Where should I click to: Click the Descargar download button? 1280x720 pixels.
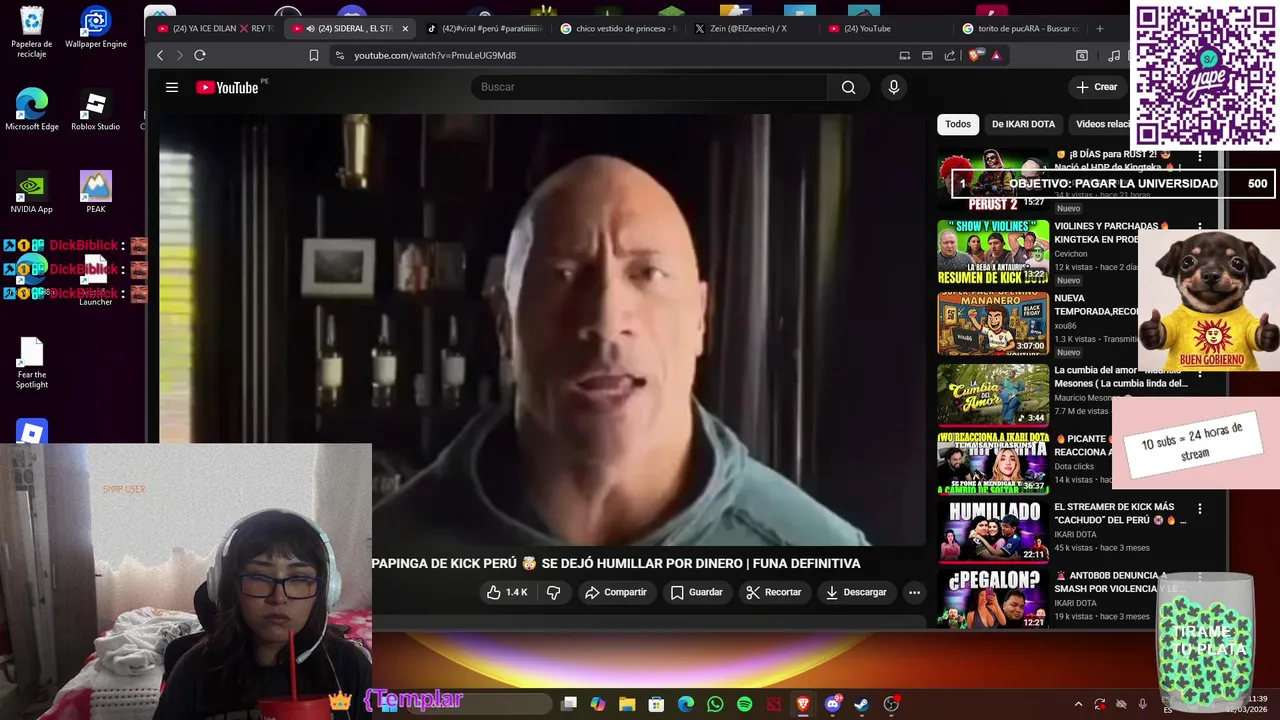[856, 592]
